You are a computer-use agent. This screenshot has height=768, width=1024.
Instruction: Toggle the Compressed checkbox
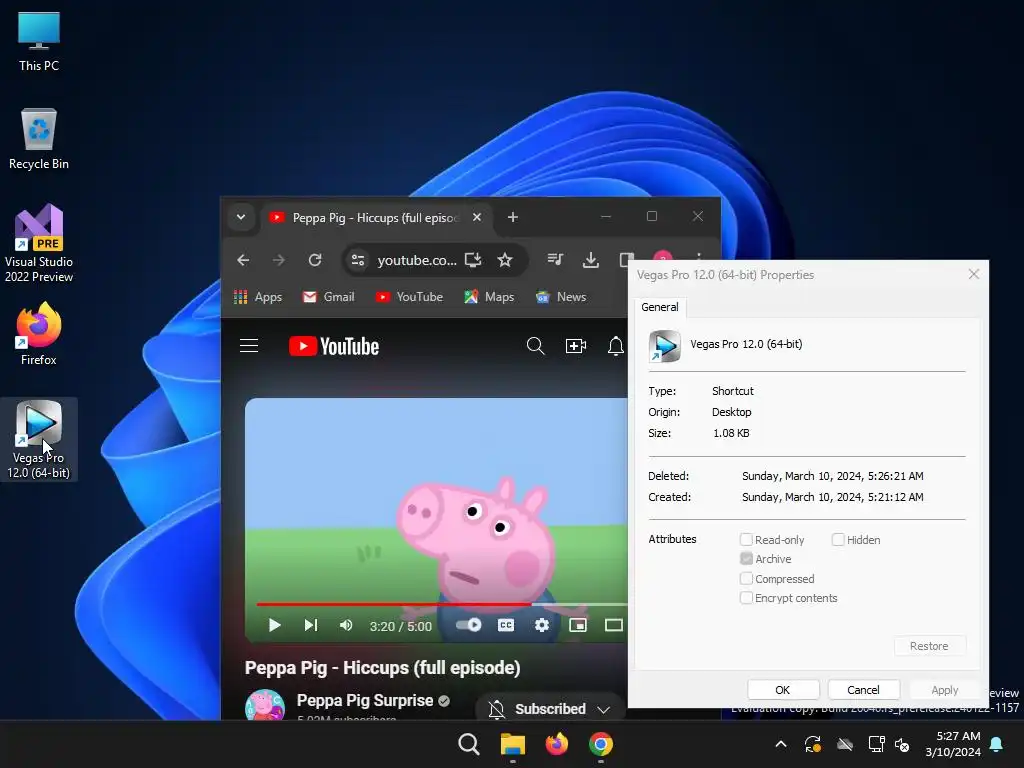pos(746,578)
